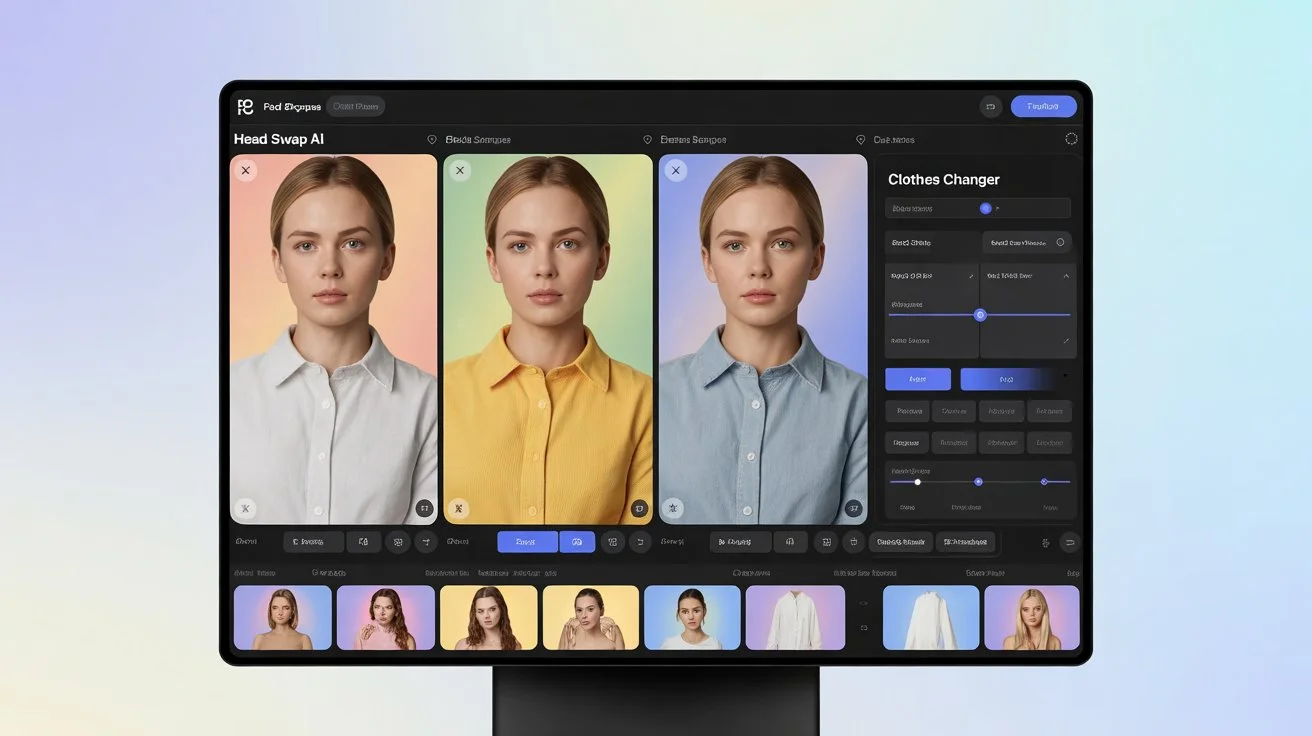Click blue icon button under yellow shirt preview
This screenshot has height=736, width=1312.
(x=577, y=542)
